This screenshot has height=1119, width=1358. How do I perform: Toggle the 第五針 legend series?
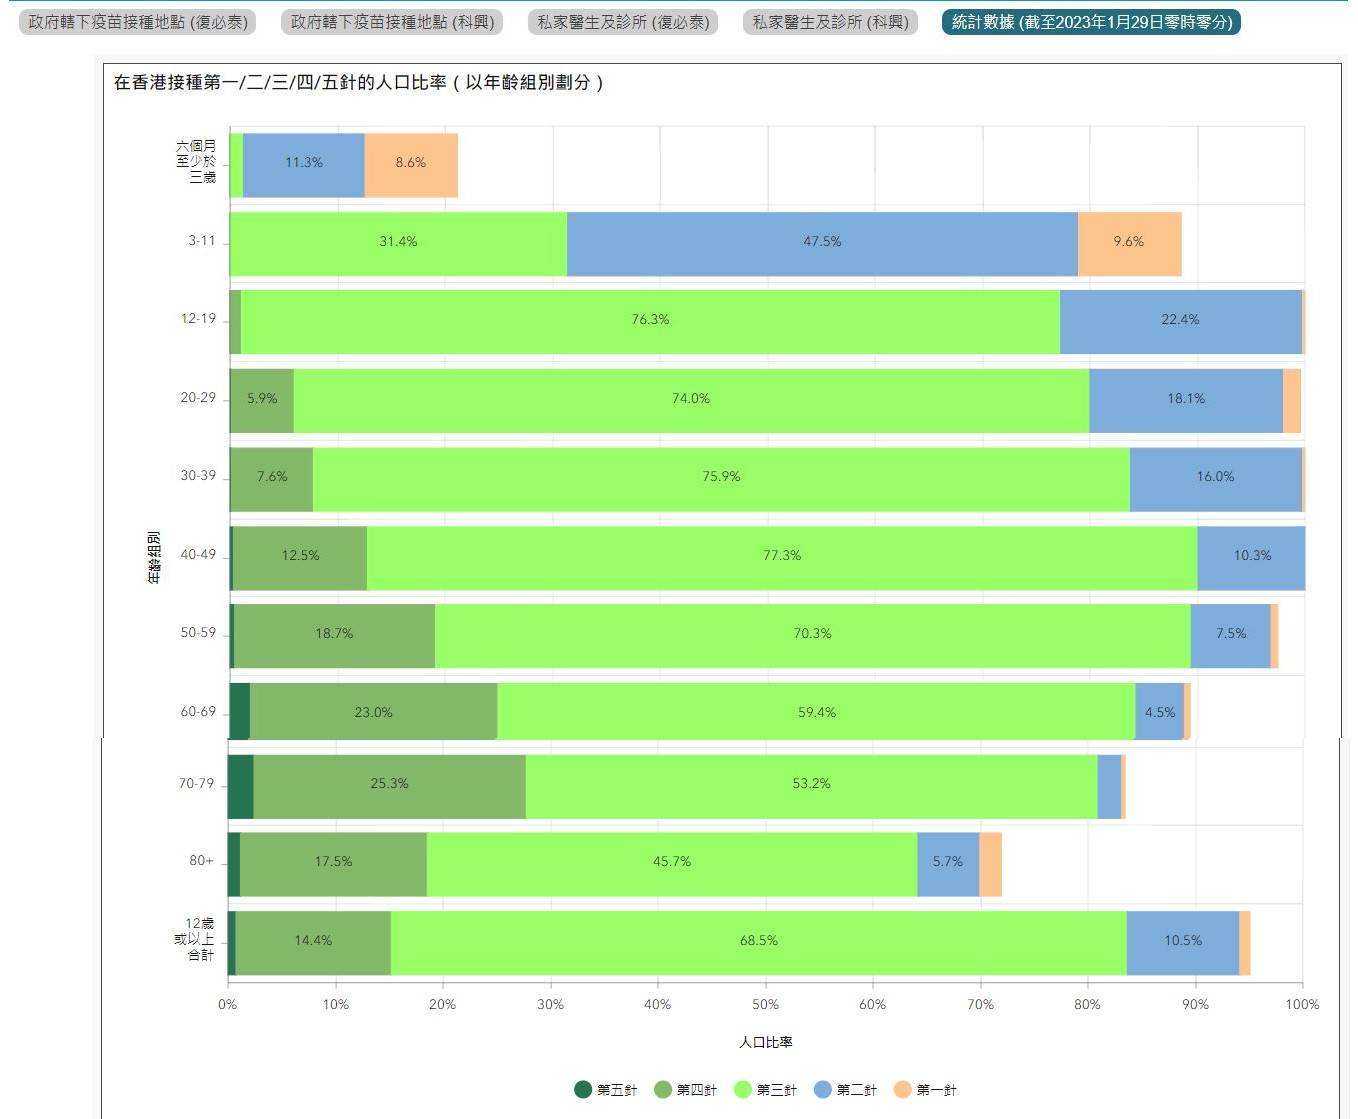click(606, 1090)
